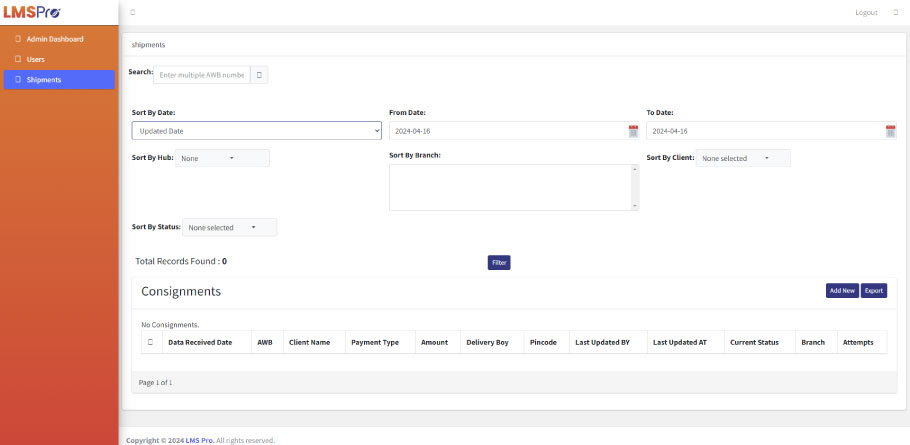The image size is (910, 445).
Task: Click the Admin Dashboard sidebar icon
Action: pyautogui.click(x=17, y=39)
